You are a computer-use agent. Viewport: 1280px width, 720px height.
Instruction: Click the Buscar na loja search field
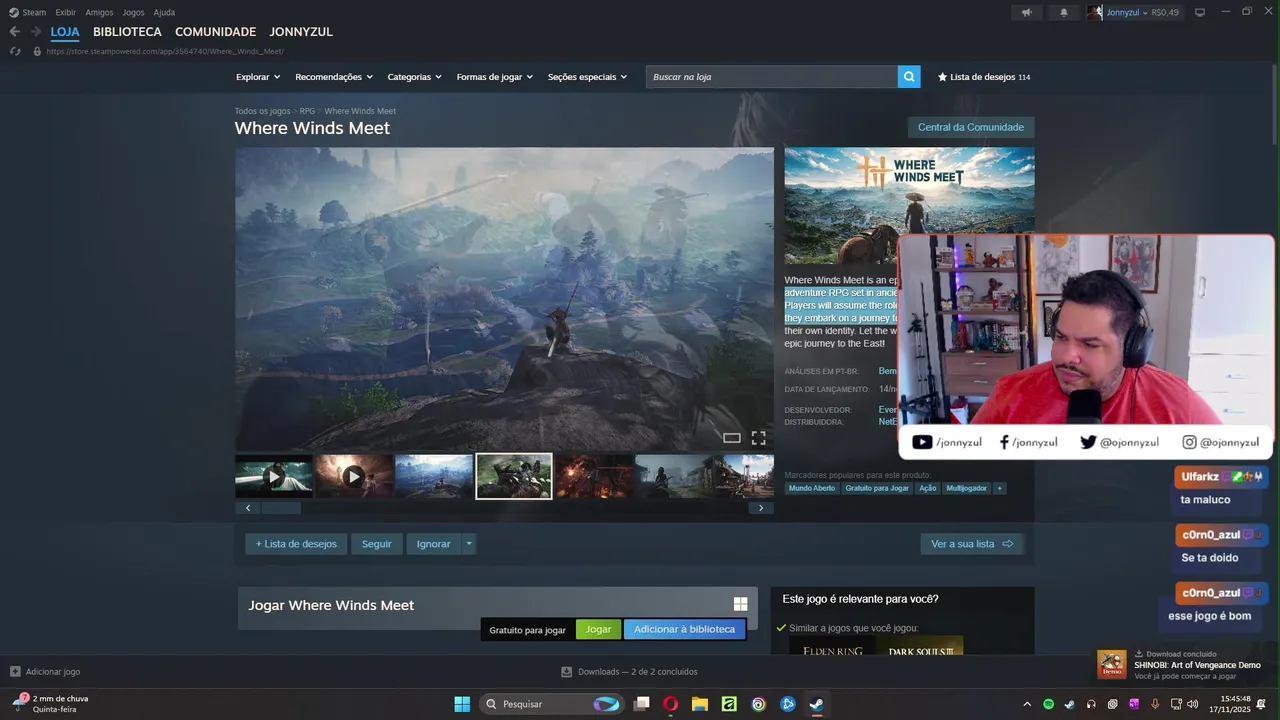pyautogui.click(x=771, y=77)
